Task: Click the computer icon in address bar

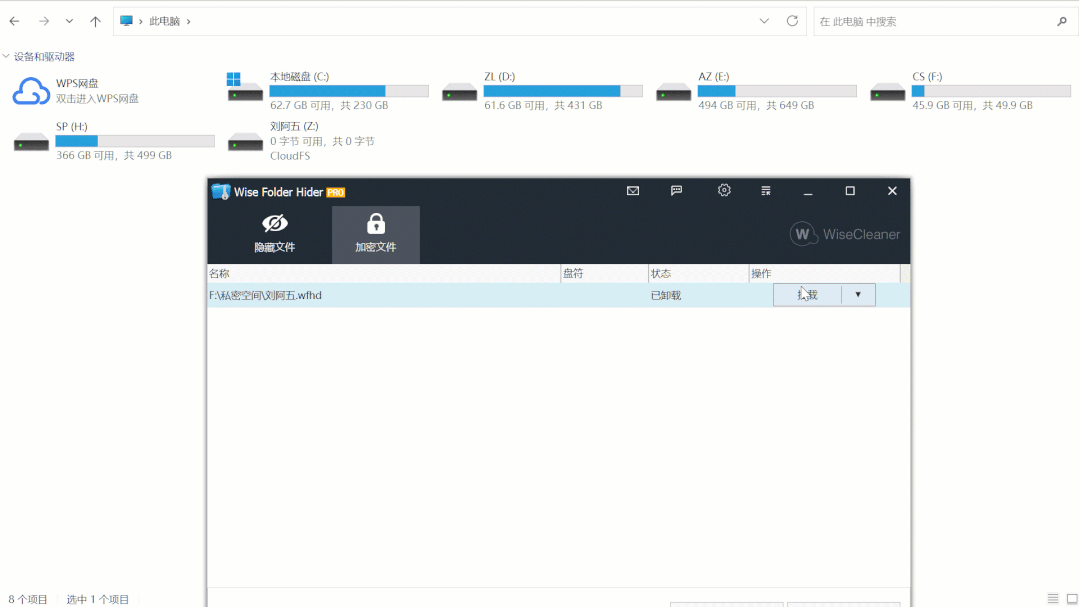Action: (127, 21)
